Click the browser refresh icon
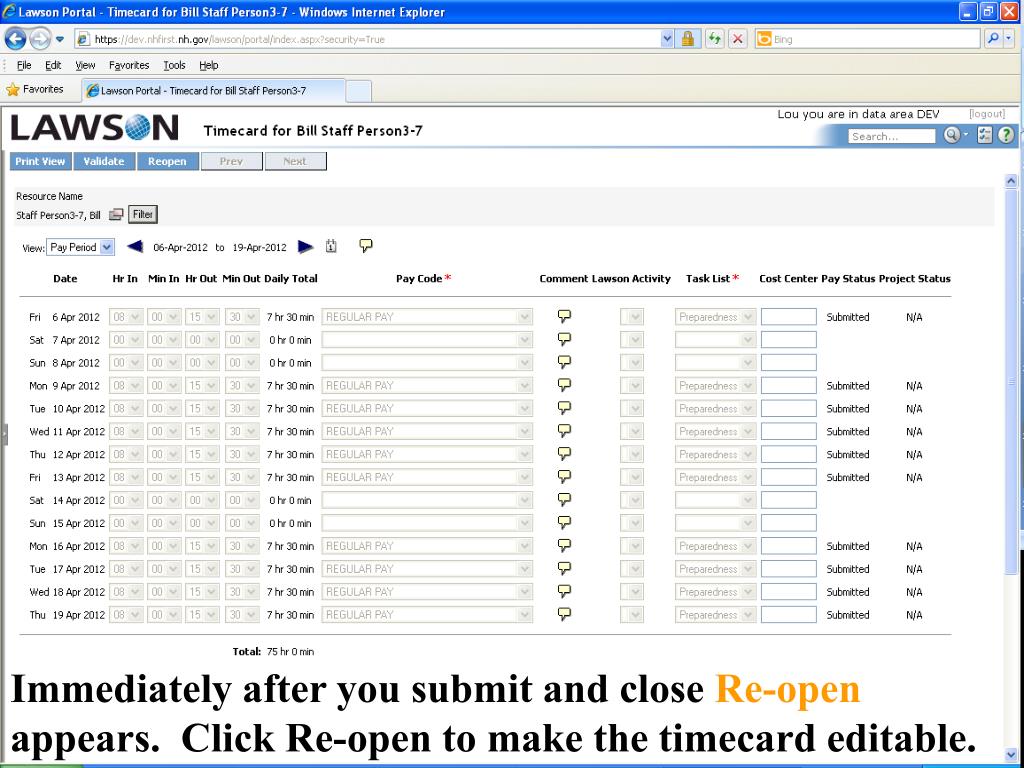 tap(714, 39)
